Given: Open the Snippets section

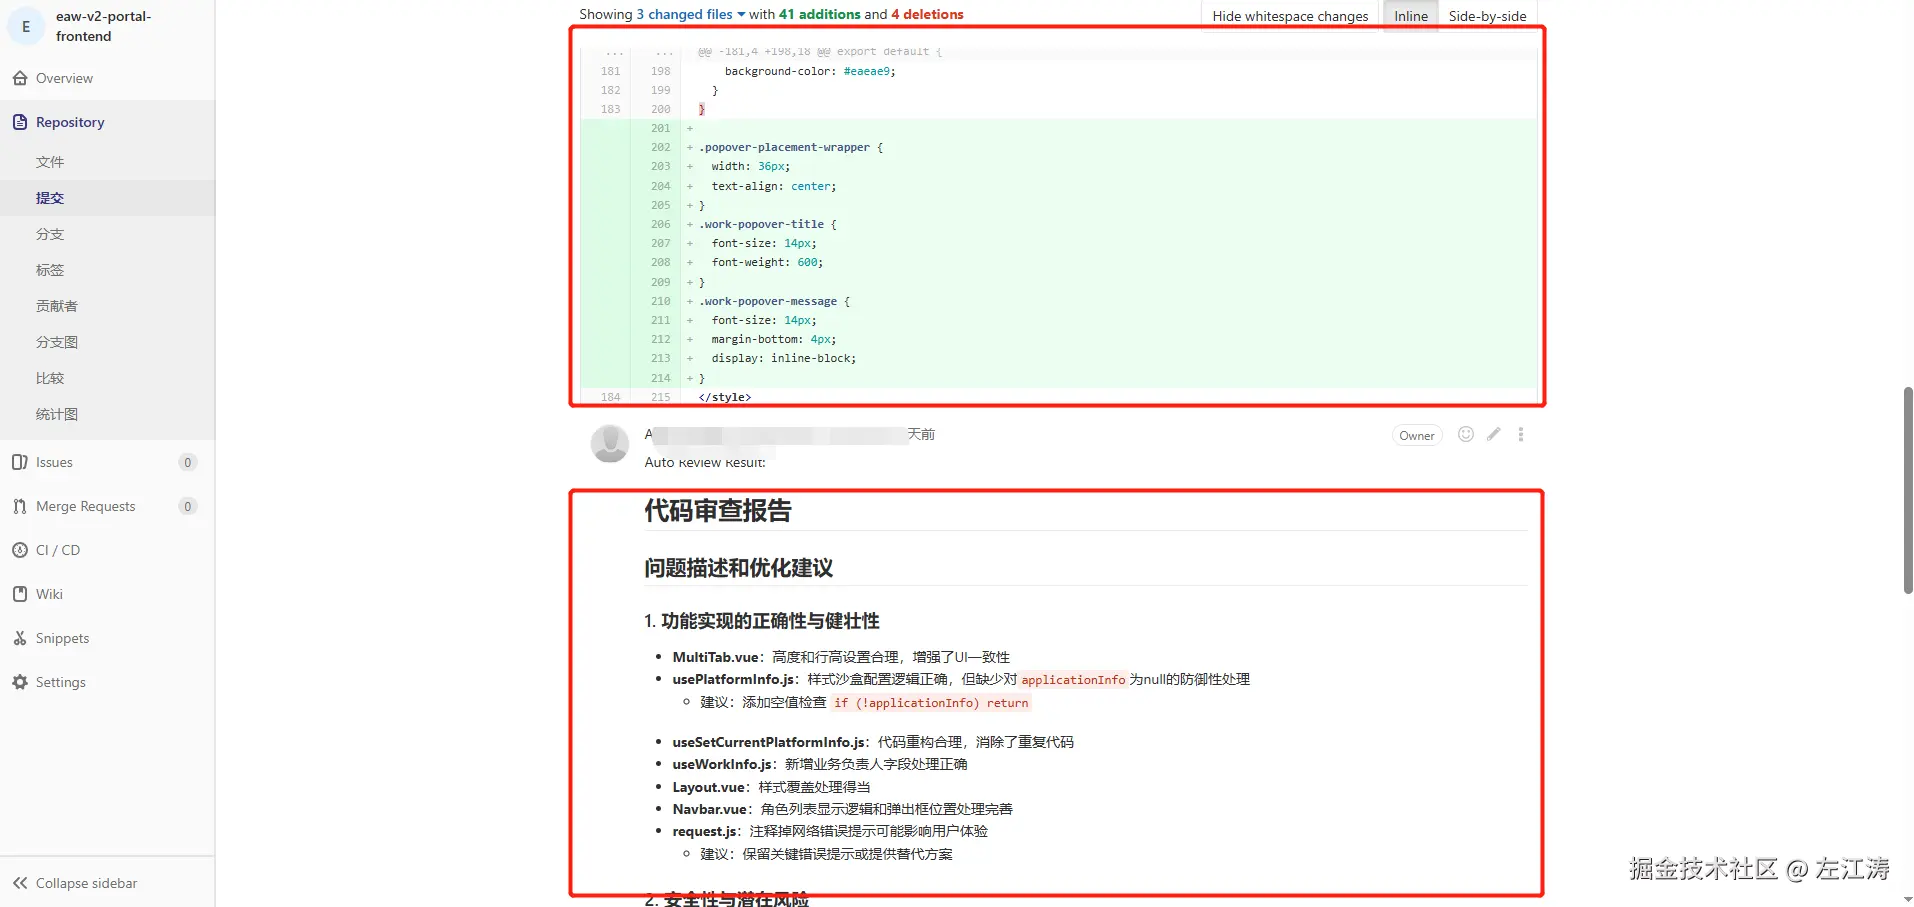Looking at the screenshot, I should pos(63,637).
